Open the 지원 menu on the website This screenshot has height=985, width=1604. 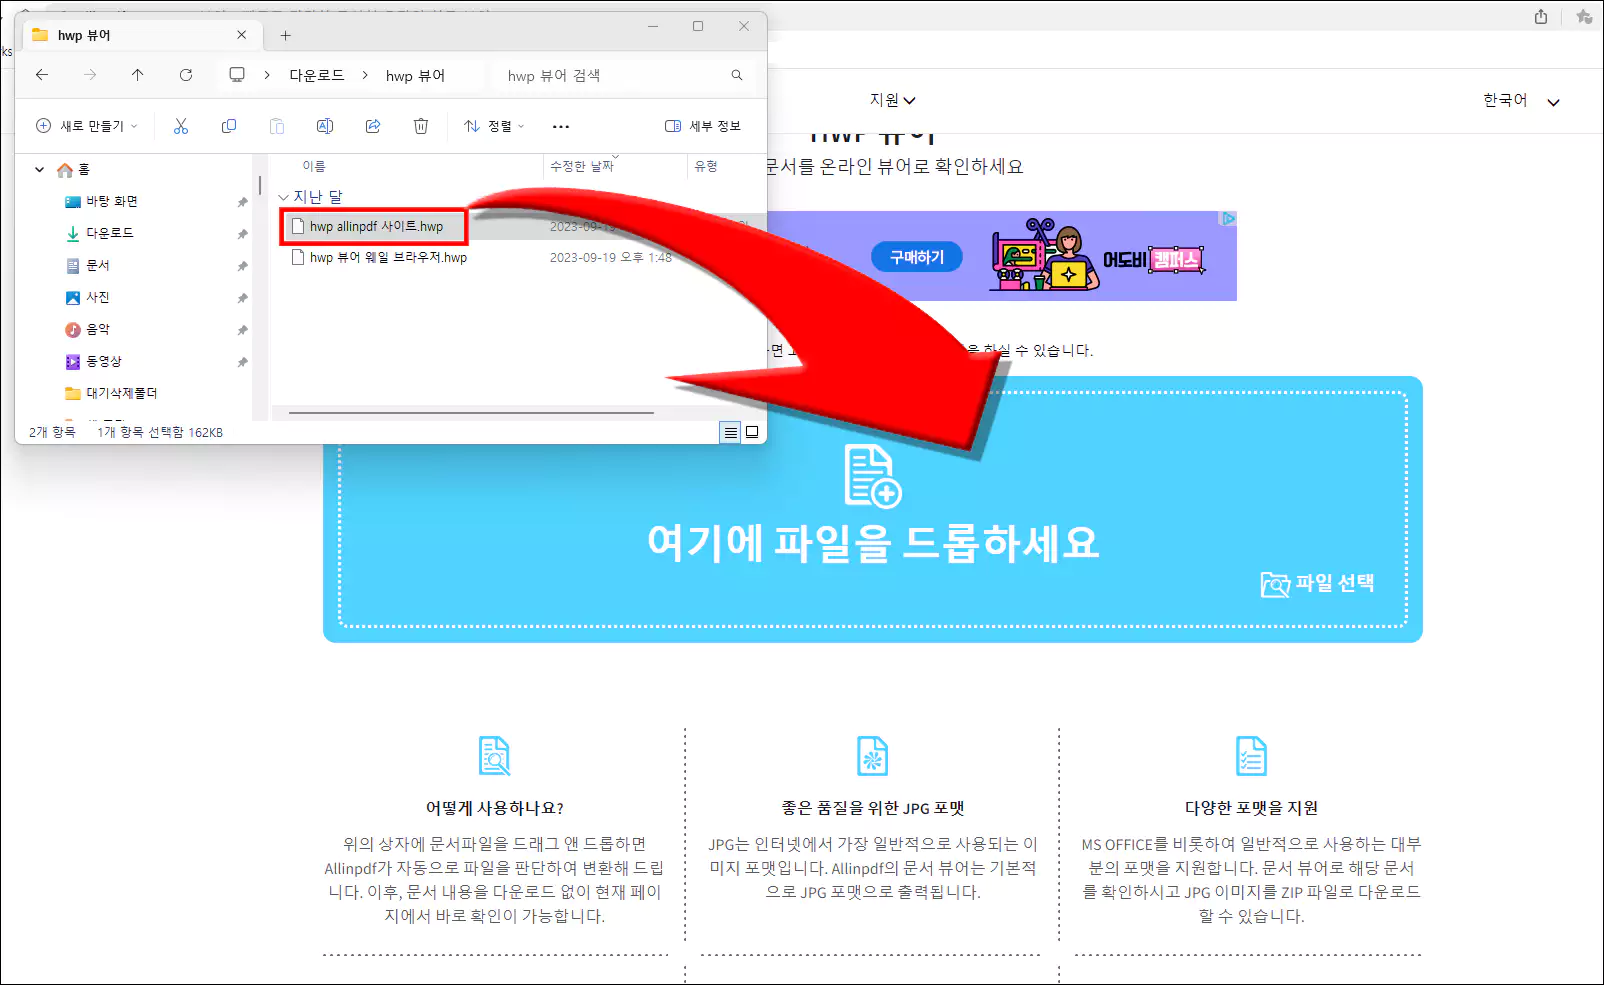(892, 100)
